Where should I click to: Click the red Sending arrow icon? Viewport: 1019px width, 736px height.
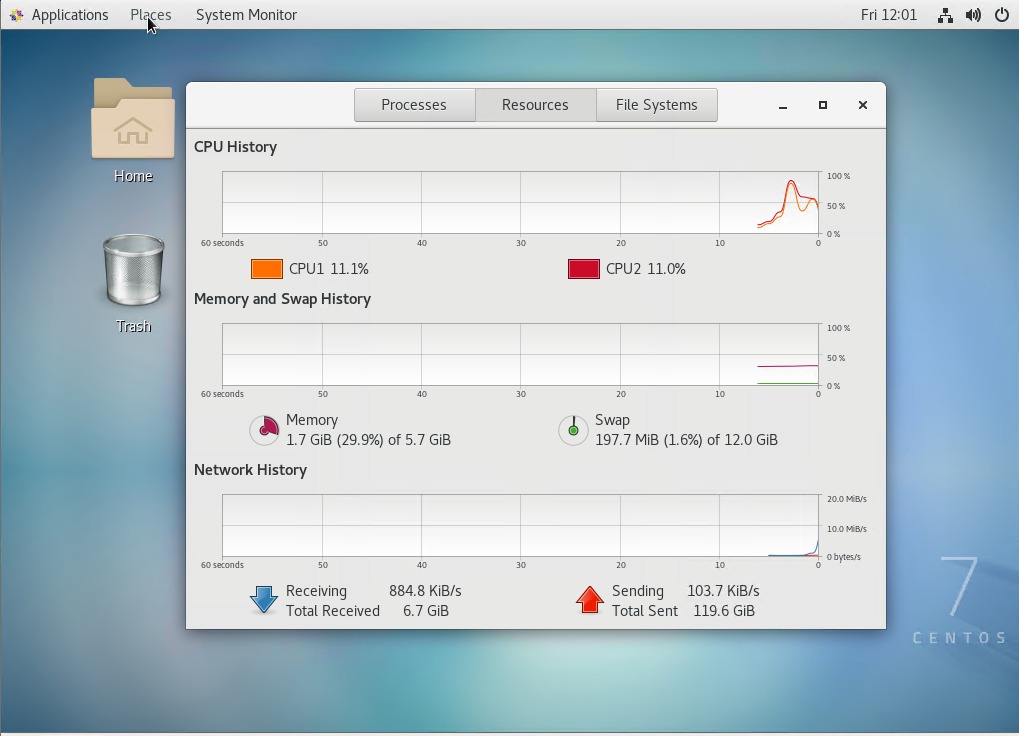[590, 600]
